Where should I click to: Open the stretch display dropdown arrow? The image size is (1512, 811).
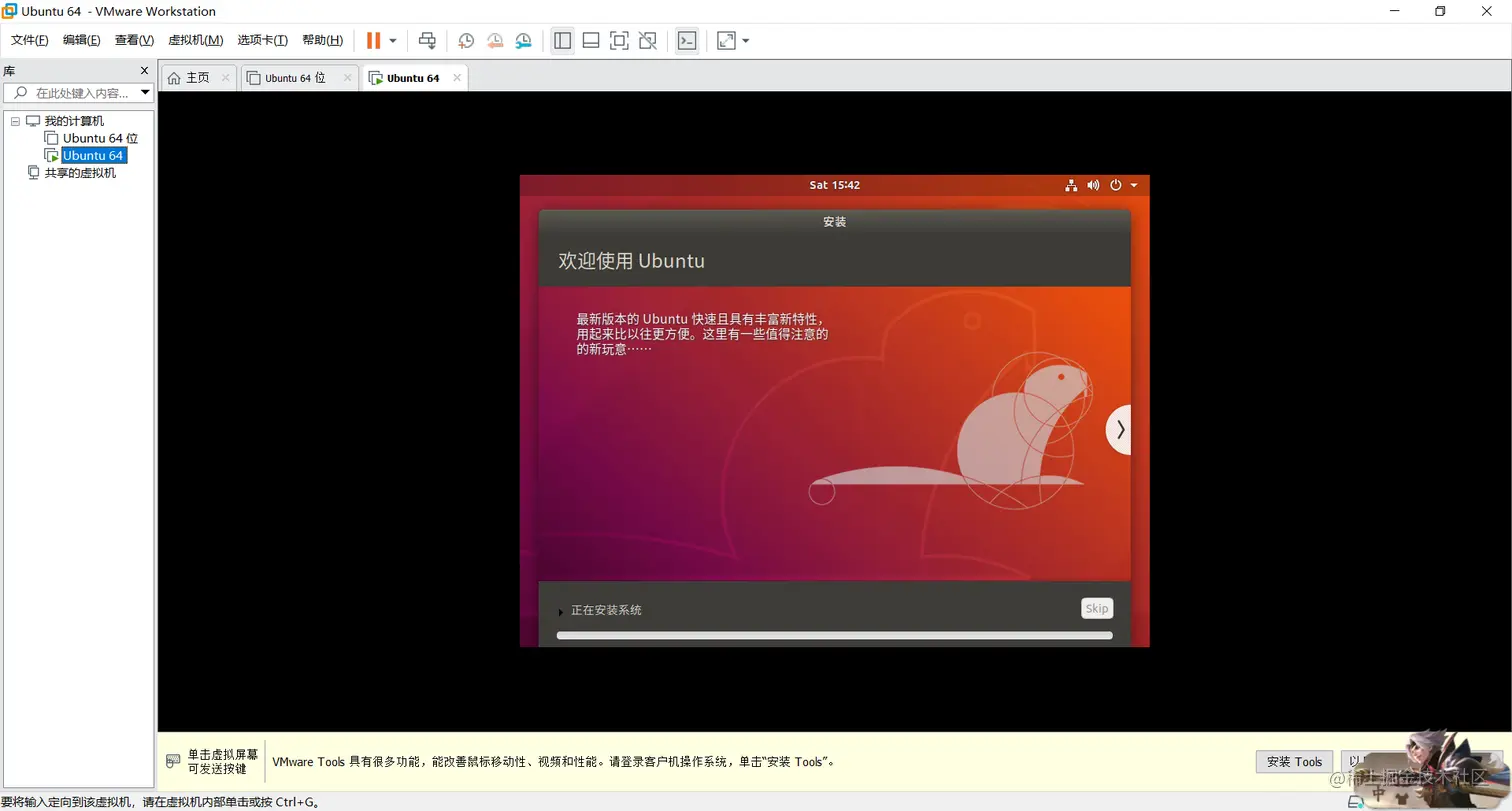tap(746, 41)
